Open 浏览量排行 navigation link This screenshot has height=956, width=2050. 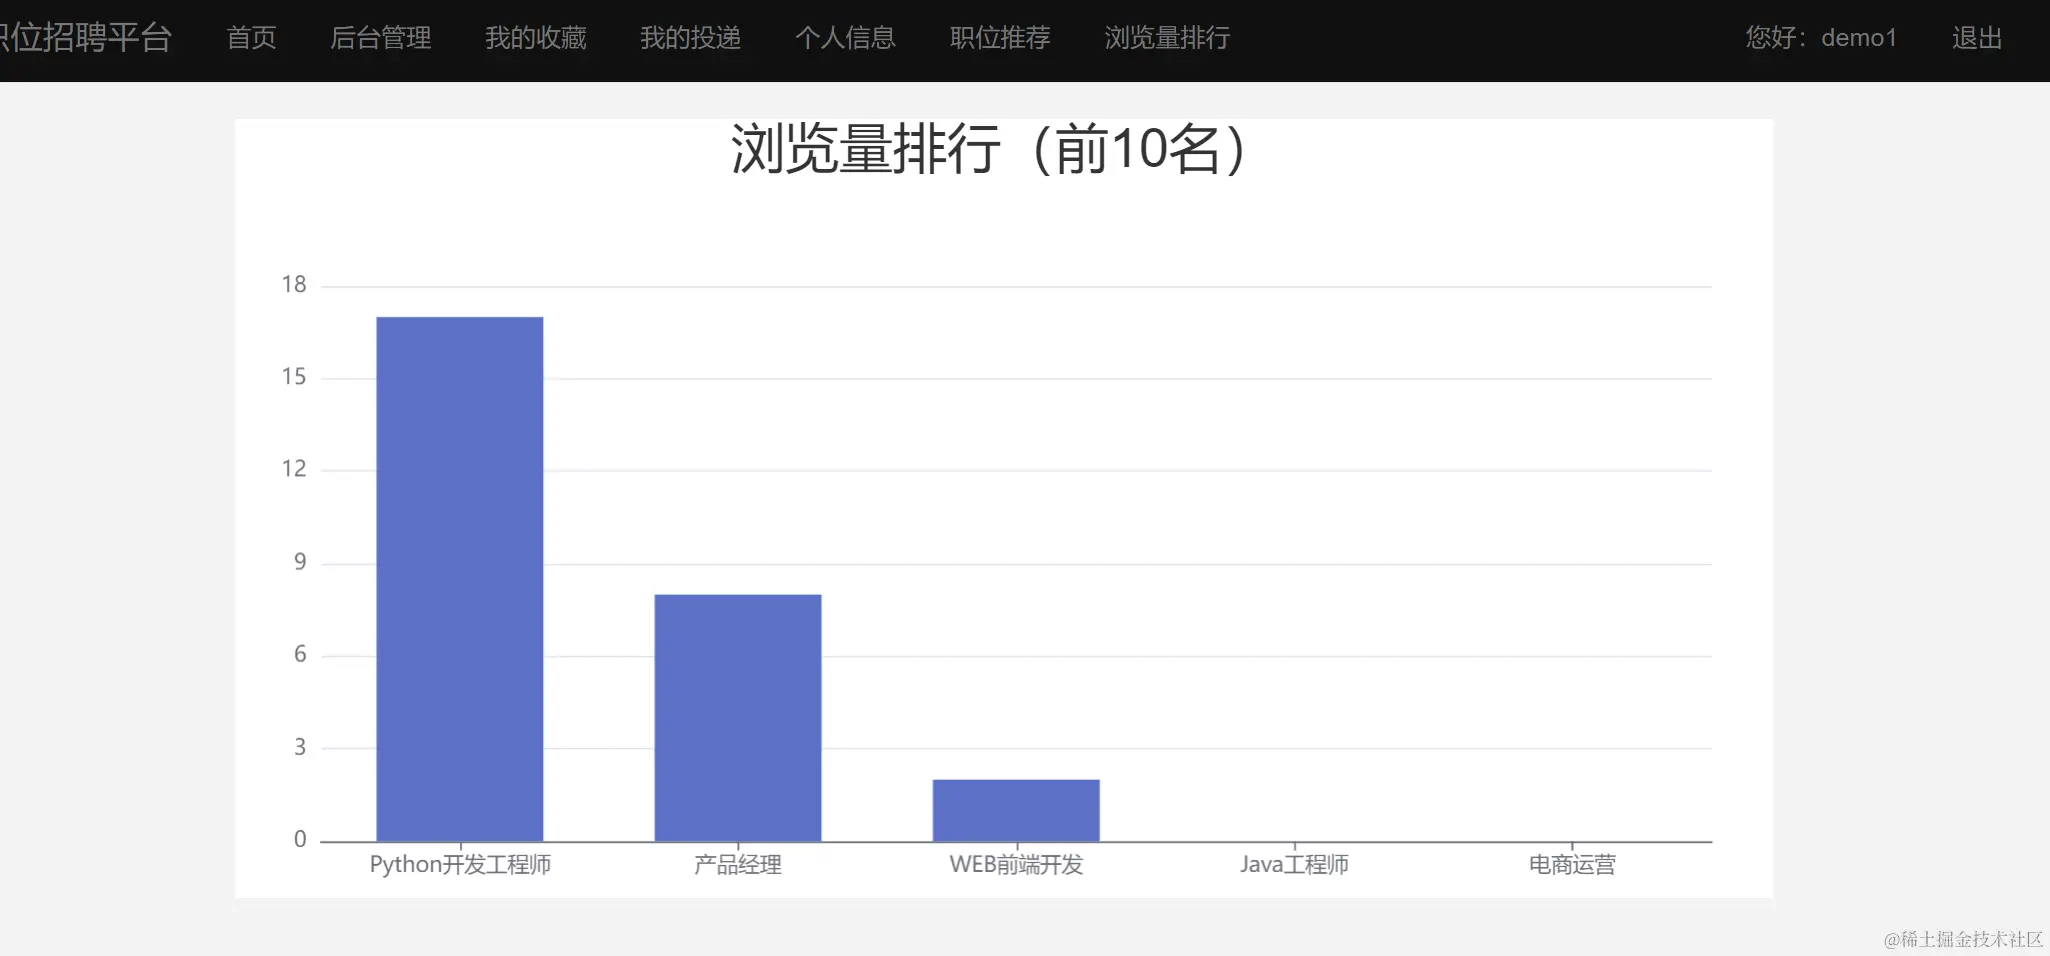click(x=1167, y=38)
